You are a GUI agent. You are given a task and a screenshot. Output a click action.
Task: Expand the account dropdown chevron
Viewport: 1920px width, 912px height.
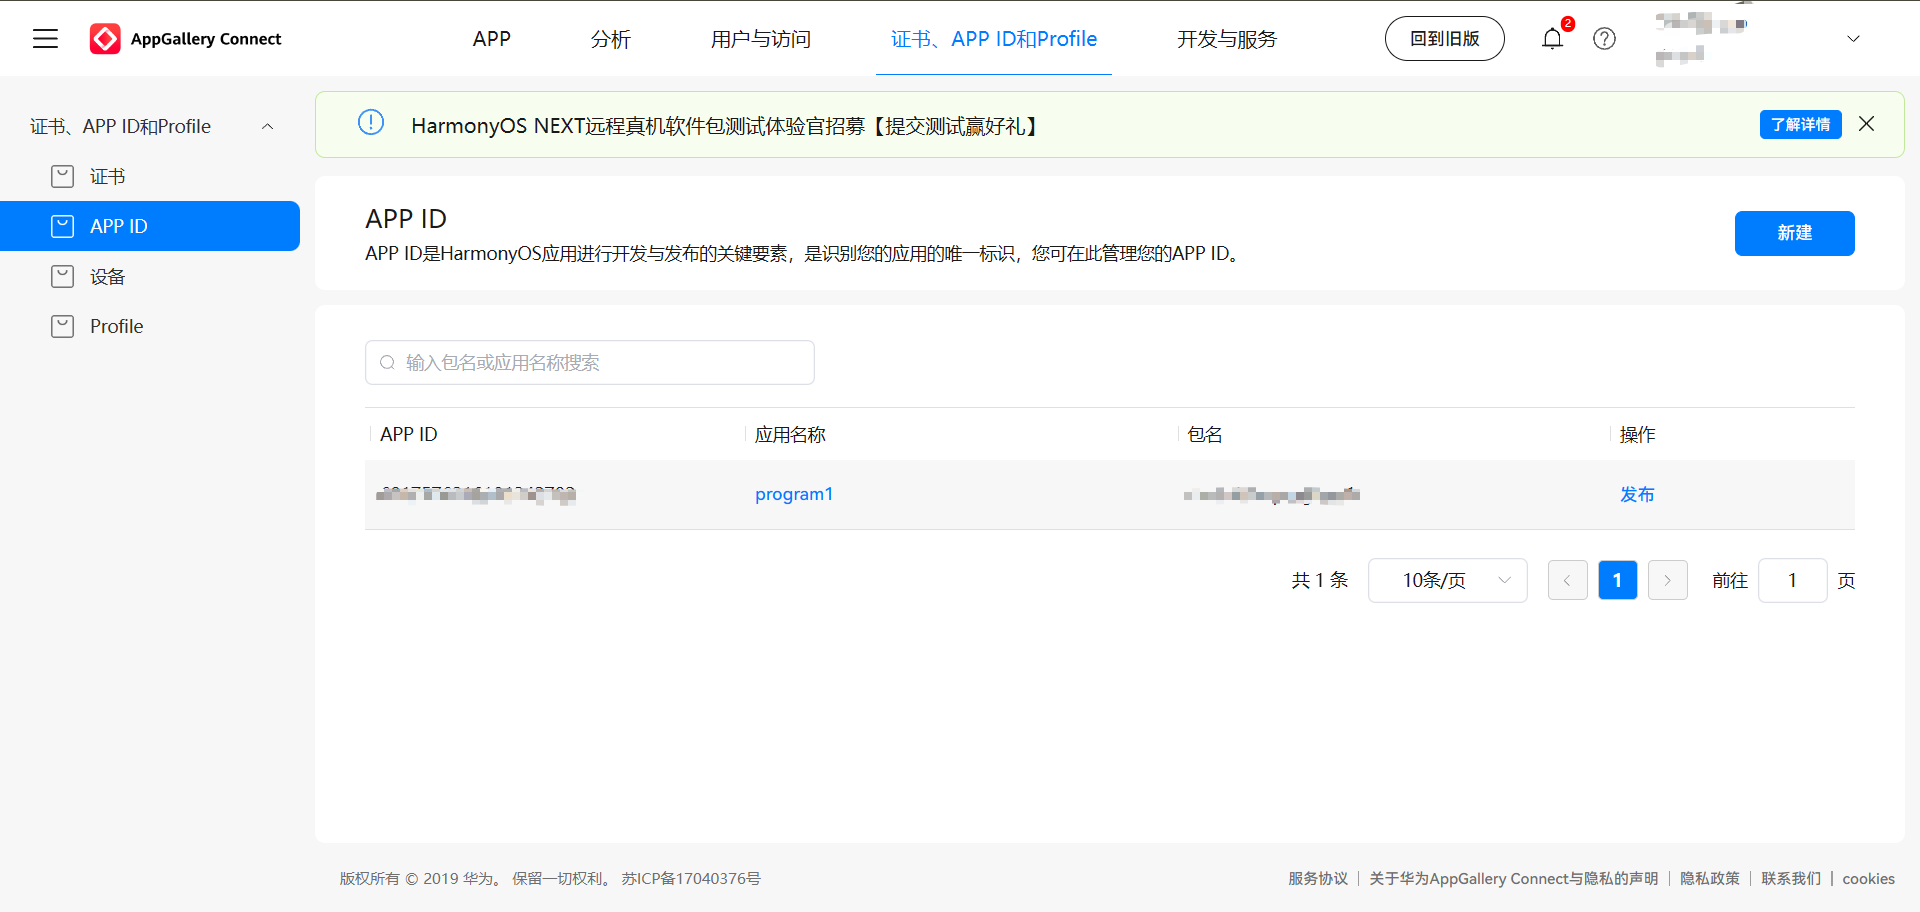coord(1853,39)
